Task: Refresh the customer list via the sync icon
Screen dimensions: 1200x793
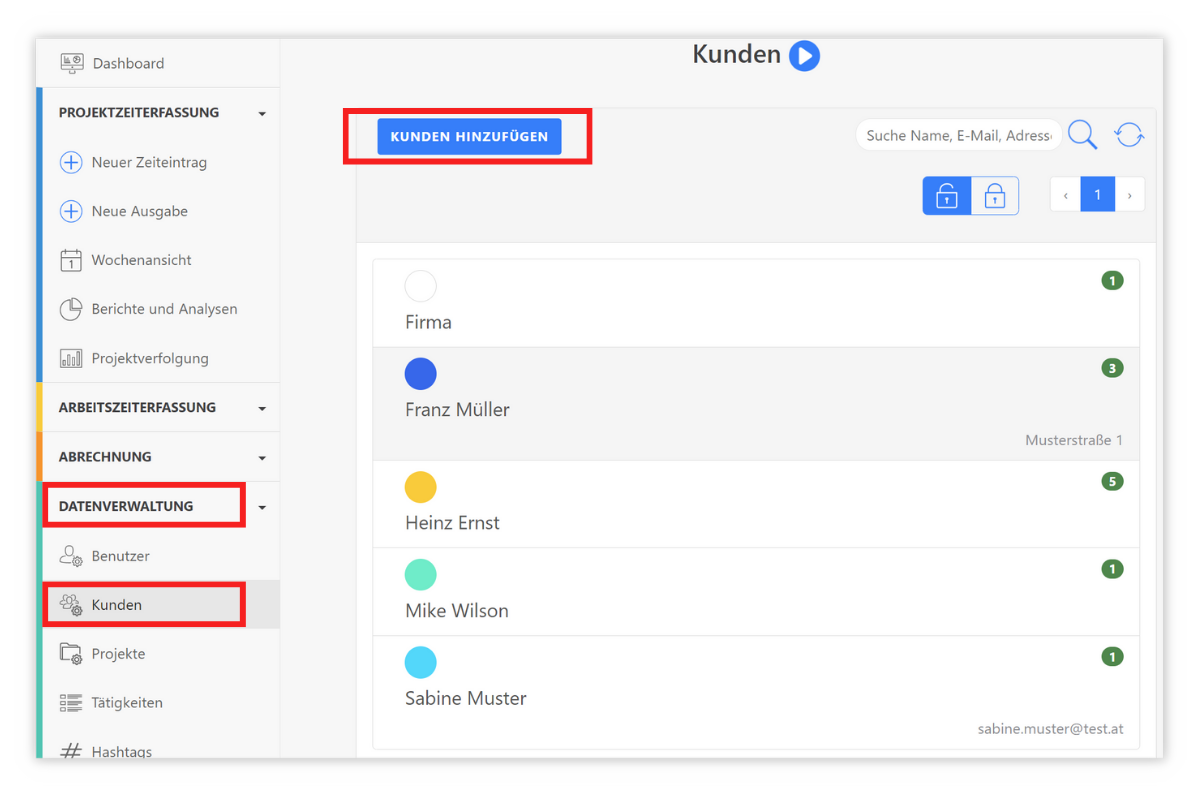Action: pos(1129,134)
